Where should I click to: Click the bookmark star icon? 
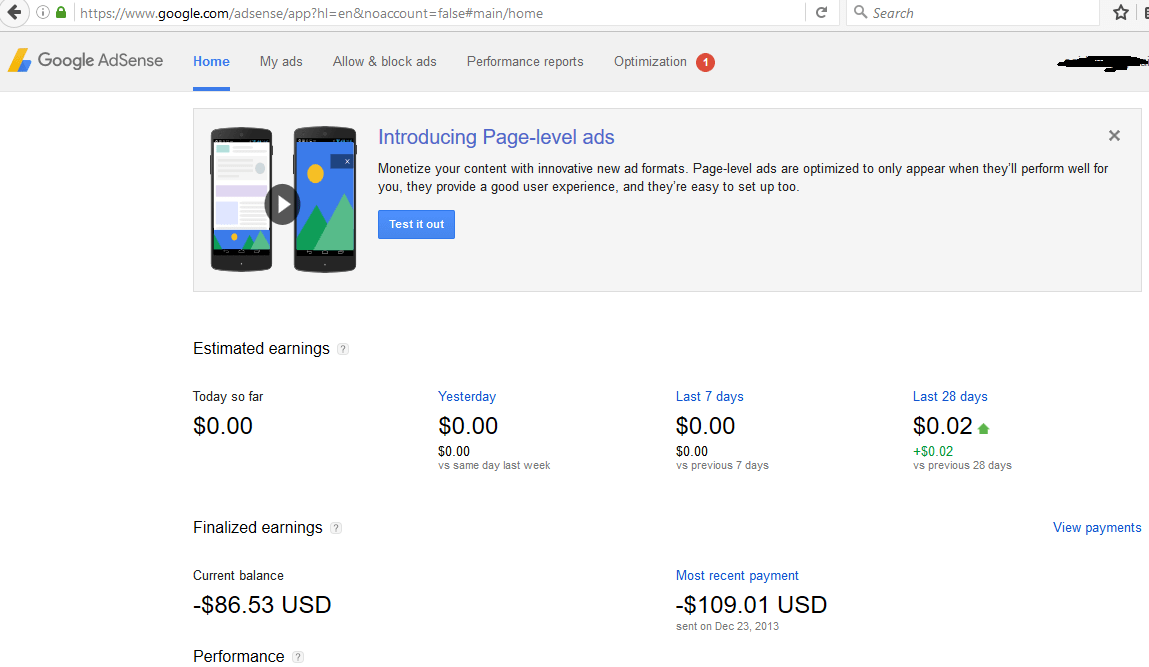point(1121,13)
